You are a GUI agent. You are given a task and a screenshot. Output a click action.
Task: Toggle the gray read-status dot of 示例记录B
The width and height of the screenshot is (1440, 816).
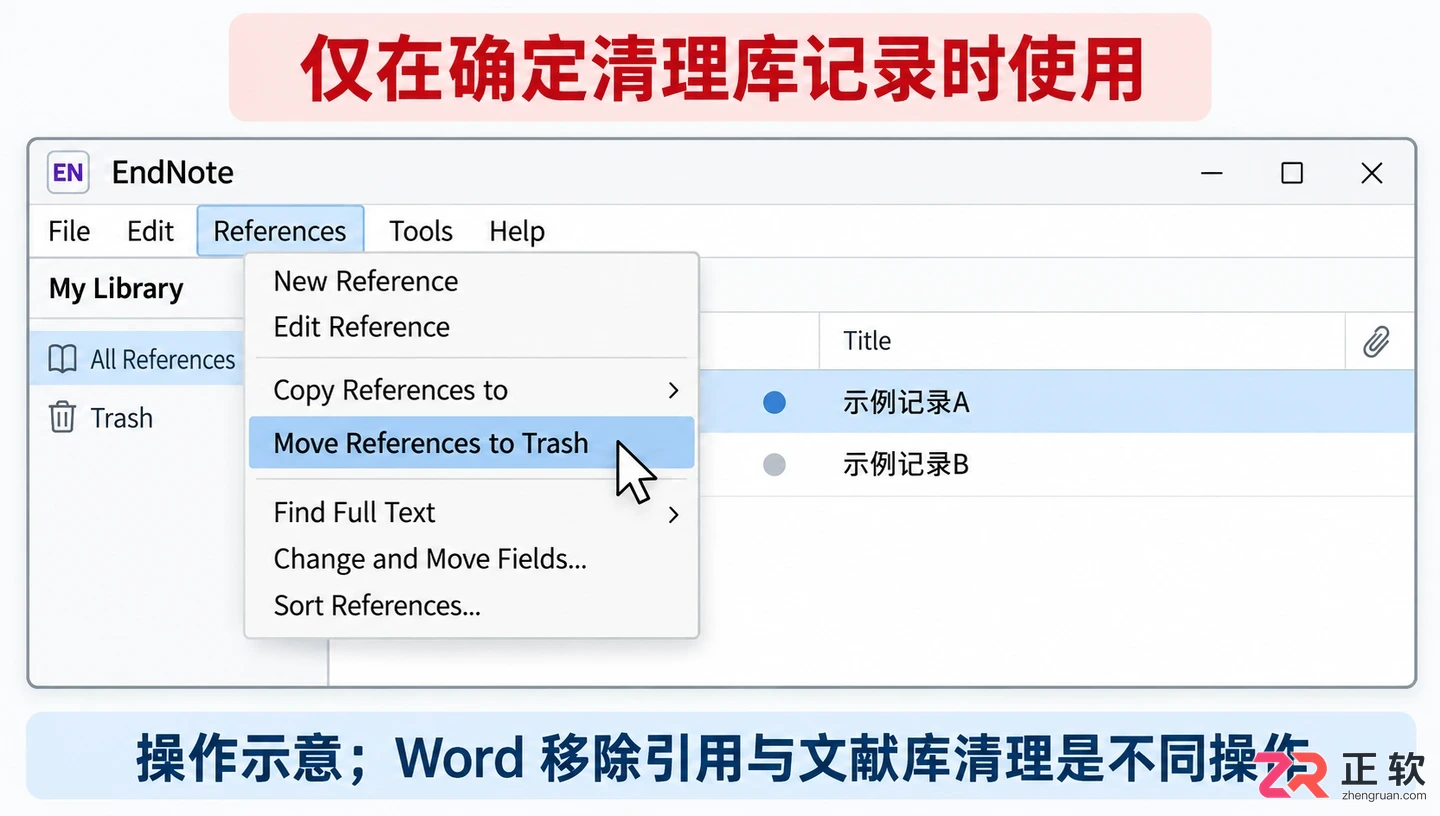click(x=774, y=465)
